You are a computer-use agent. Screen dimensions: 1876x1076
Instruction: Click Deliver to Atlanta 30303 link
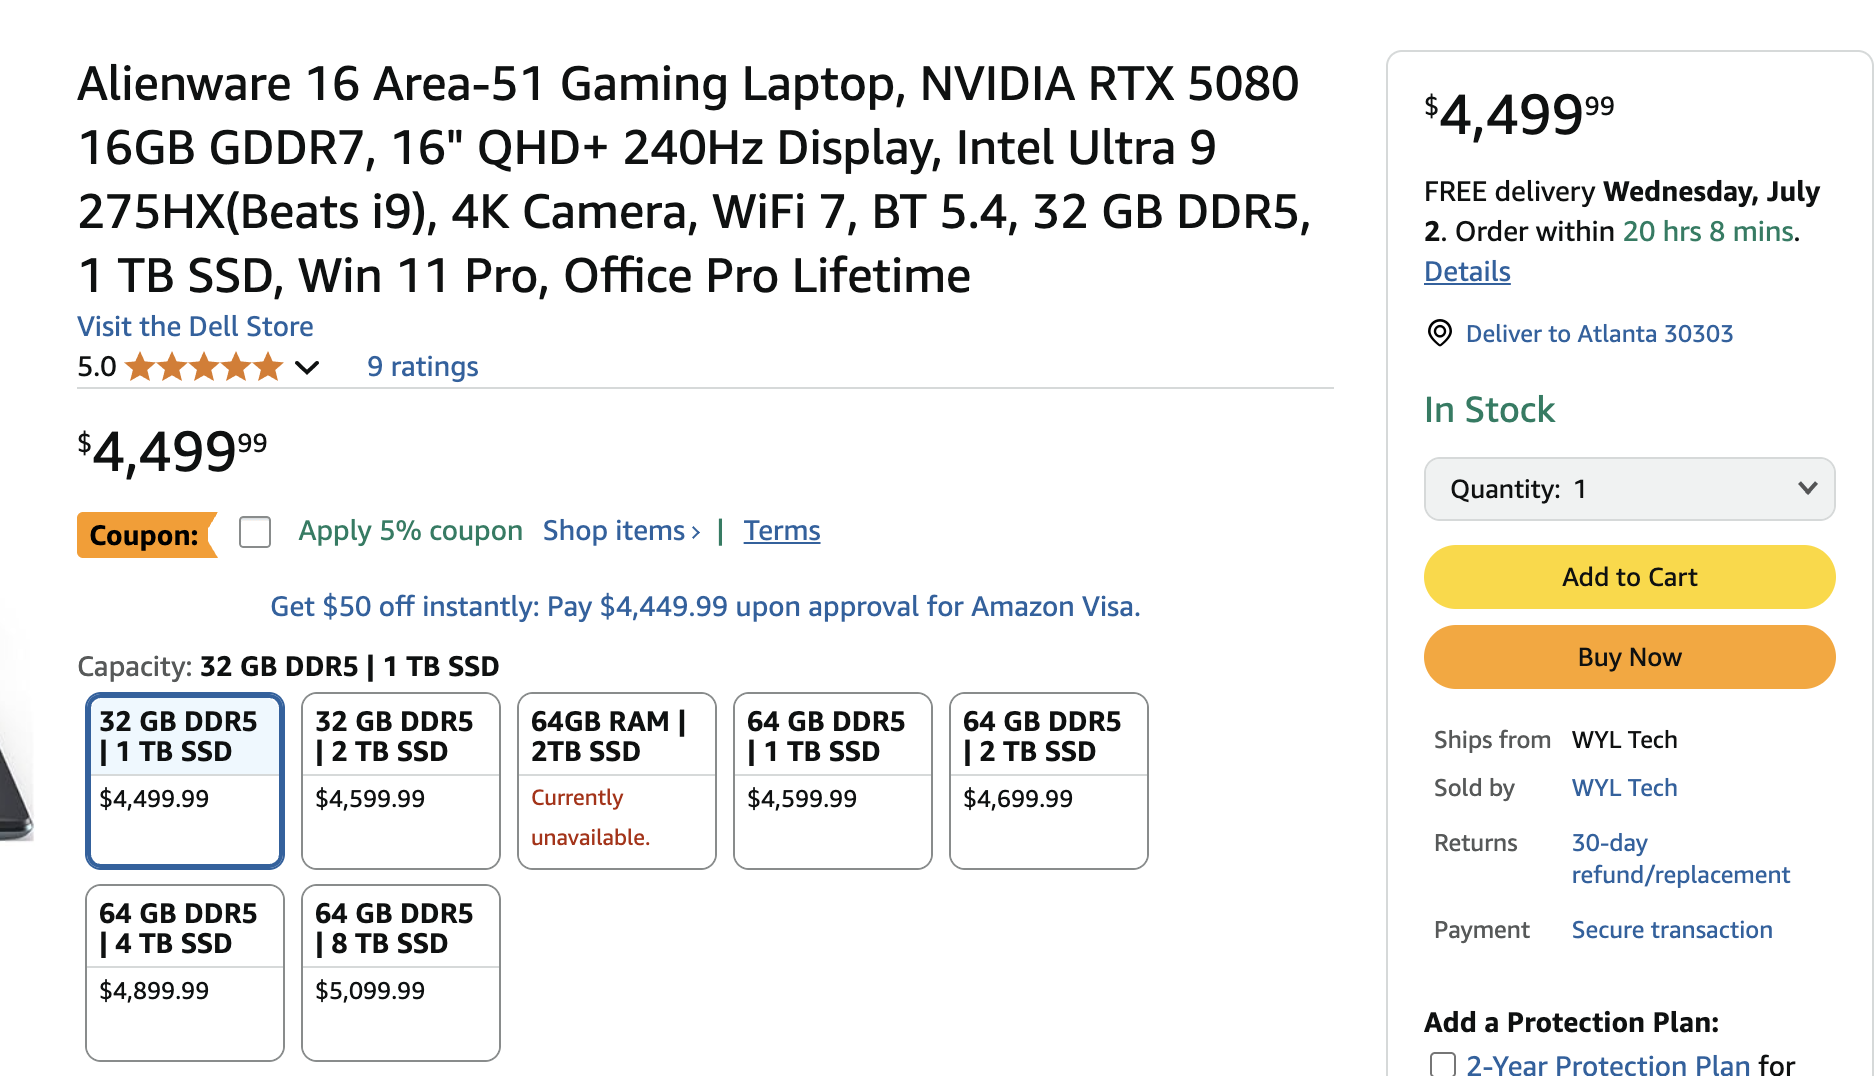point(1598,334)
